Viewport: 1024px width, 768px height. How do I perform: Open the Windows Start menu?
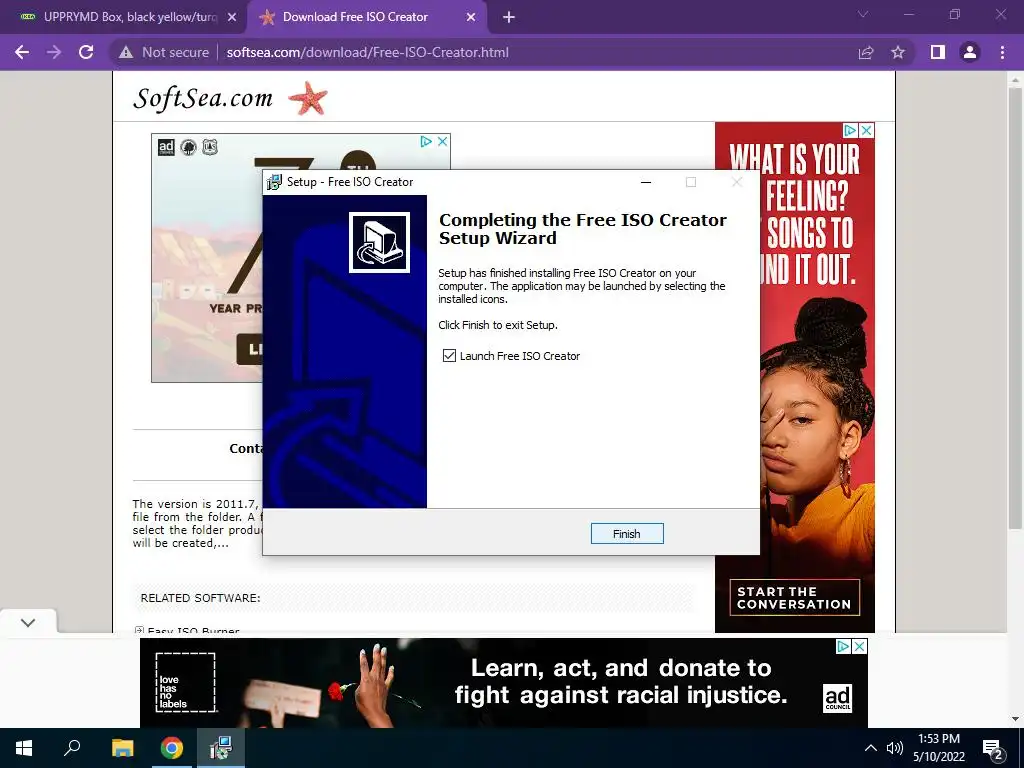pyautogui.click(x=24, y=748)
